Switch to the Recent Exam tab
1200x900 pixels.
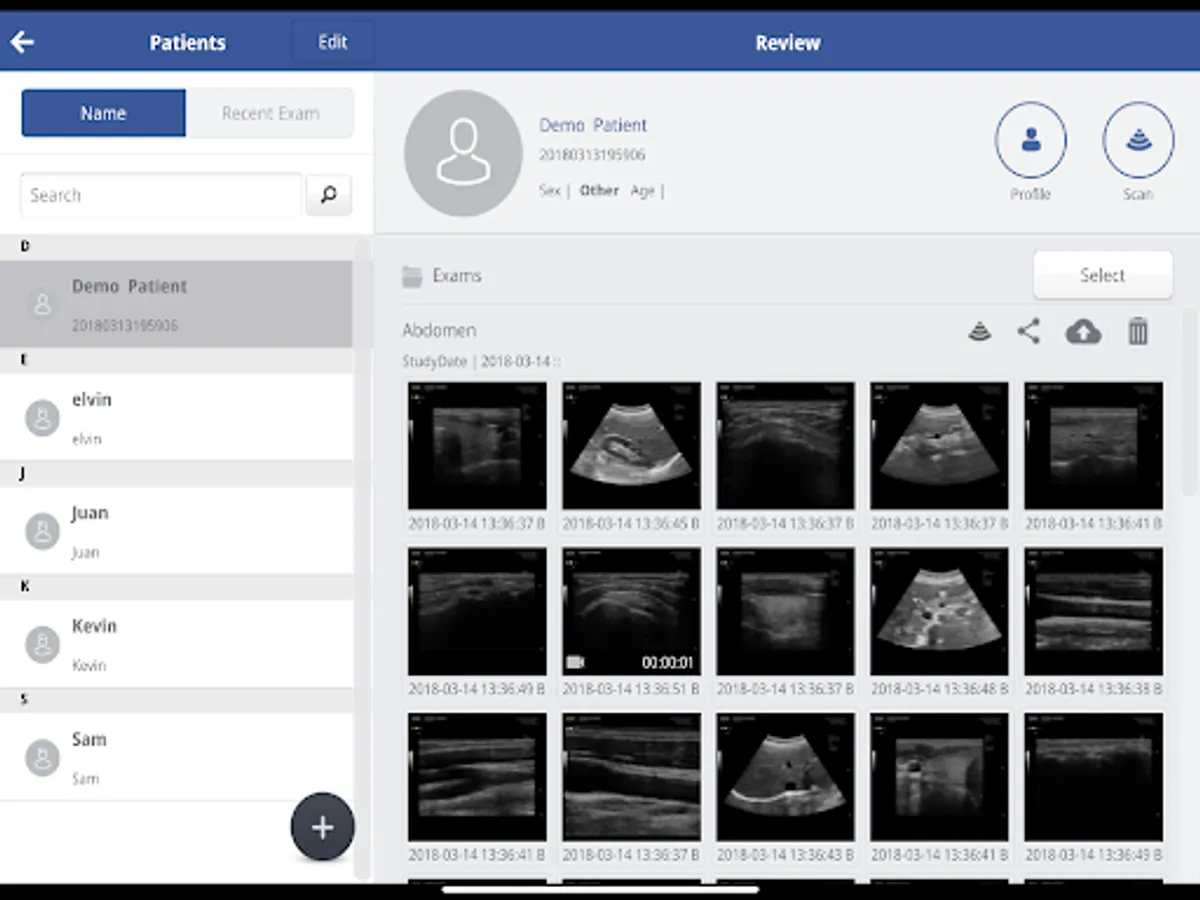point(270,113)
